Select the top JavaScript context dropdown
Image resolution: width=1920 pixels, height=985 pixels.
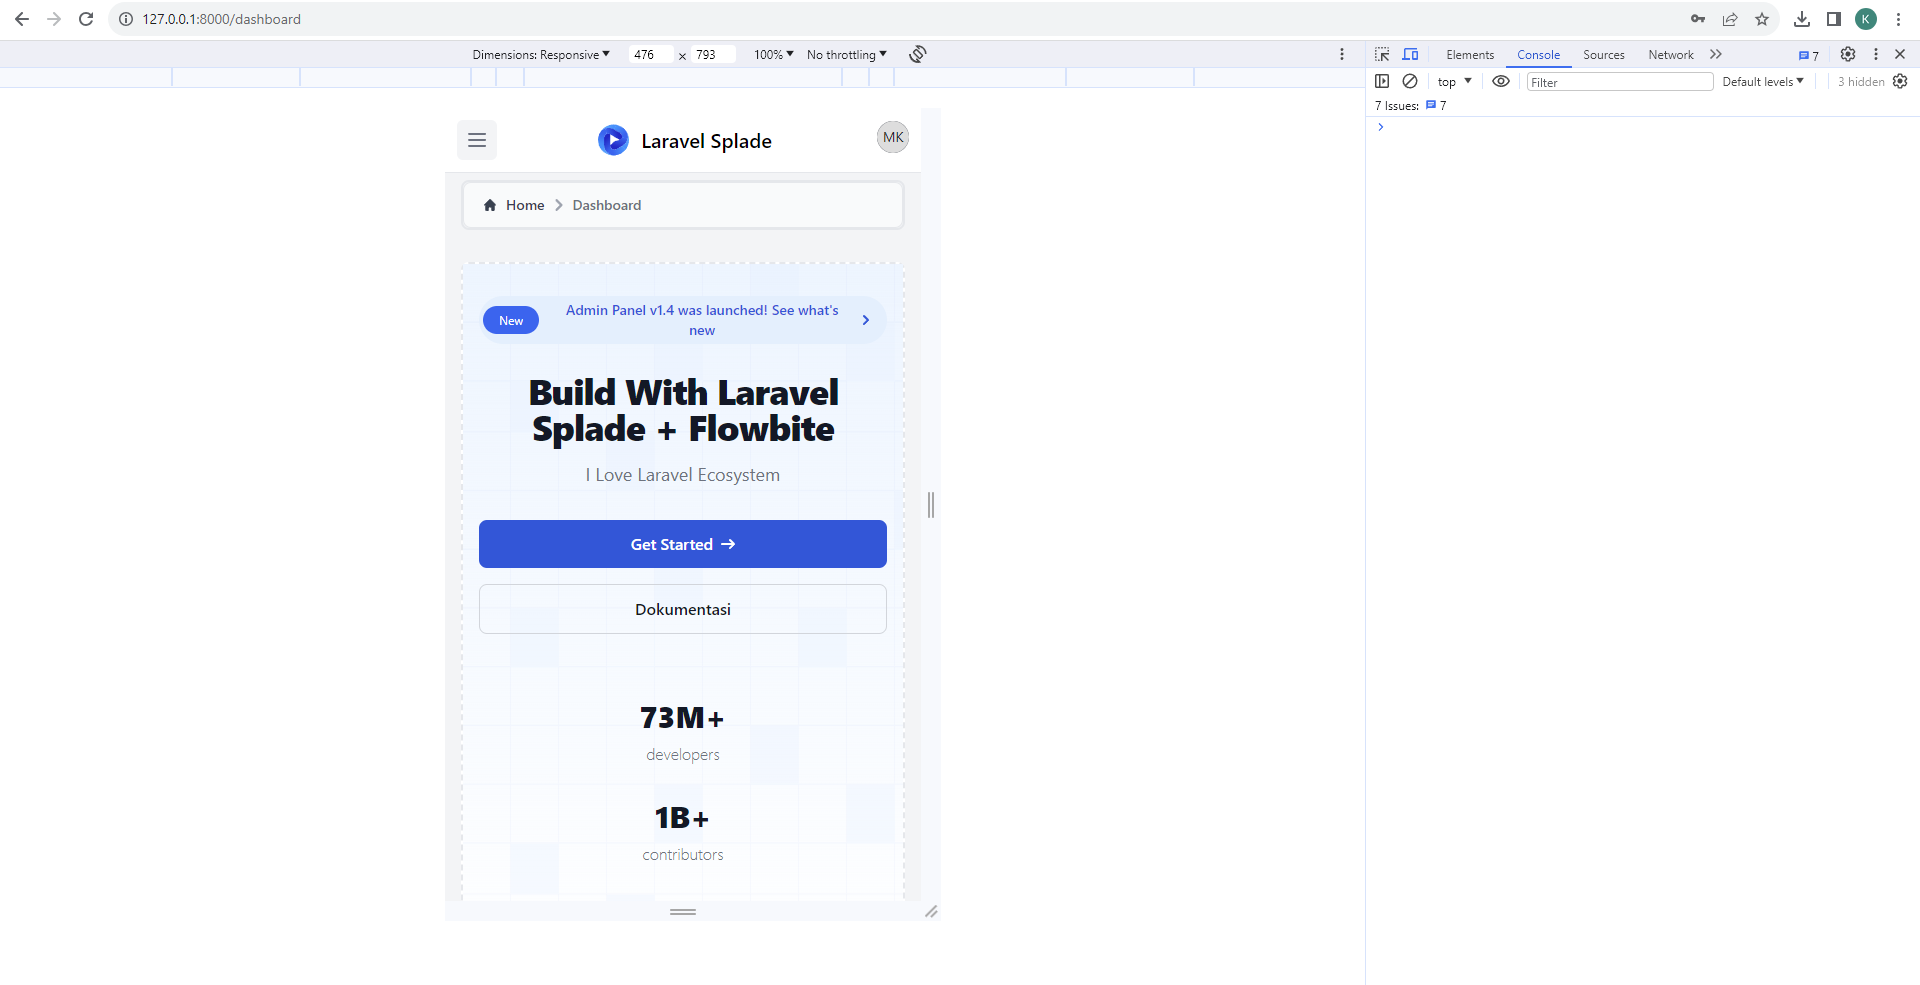coord(1455,81)
